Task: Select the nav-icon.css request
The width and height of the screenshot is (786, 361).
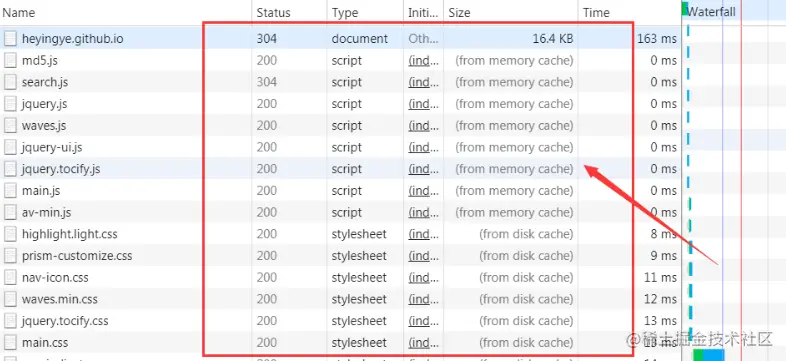Action: 340,277
